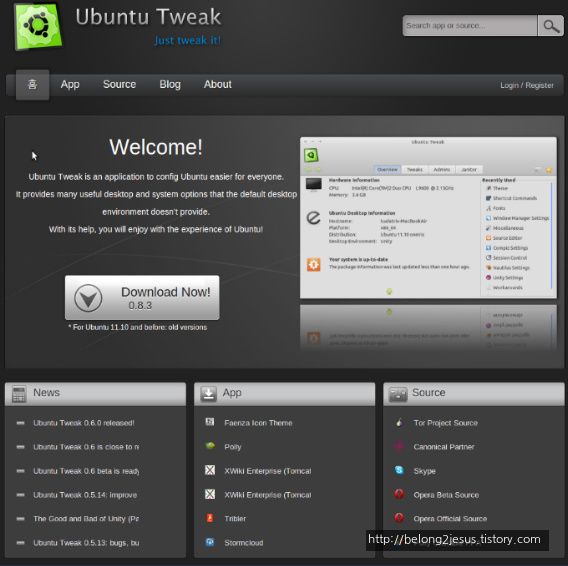Click the search magnifier button
This screenshot has width=568, height=566.
[551, 26]
